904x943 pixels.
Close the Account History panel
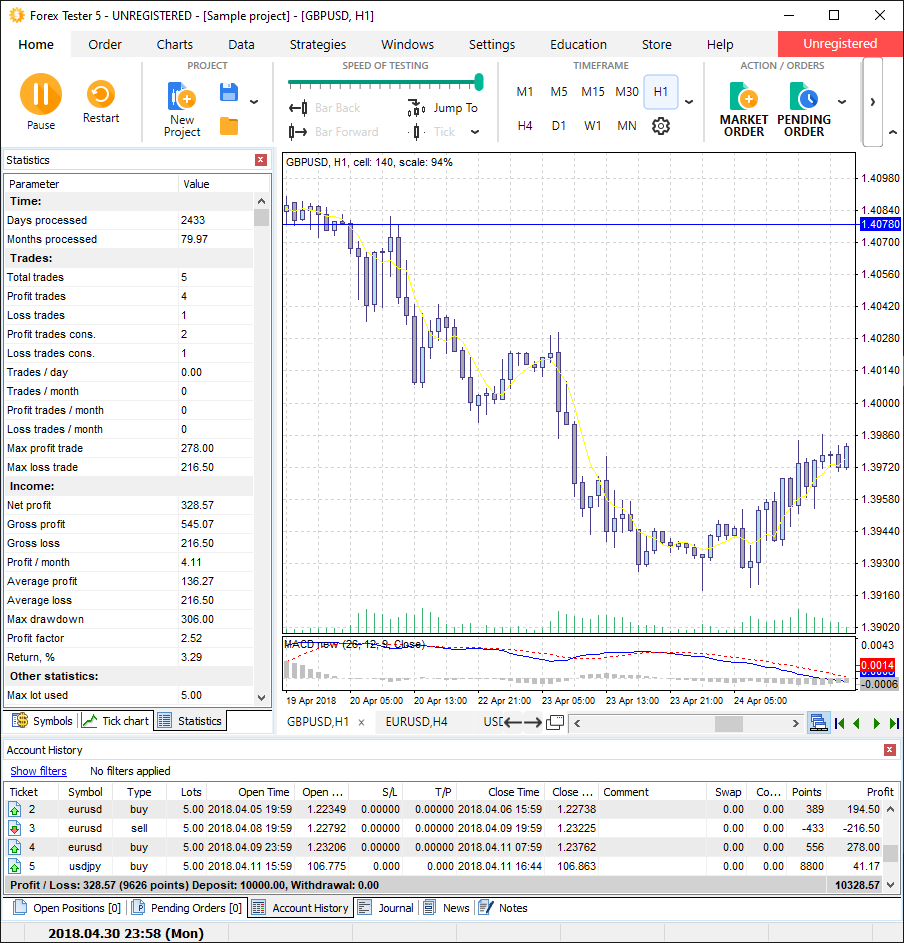click(x=890, y=749)
